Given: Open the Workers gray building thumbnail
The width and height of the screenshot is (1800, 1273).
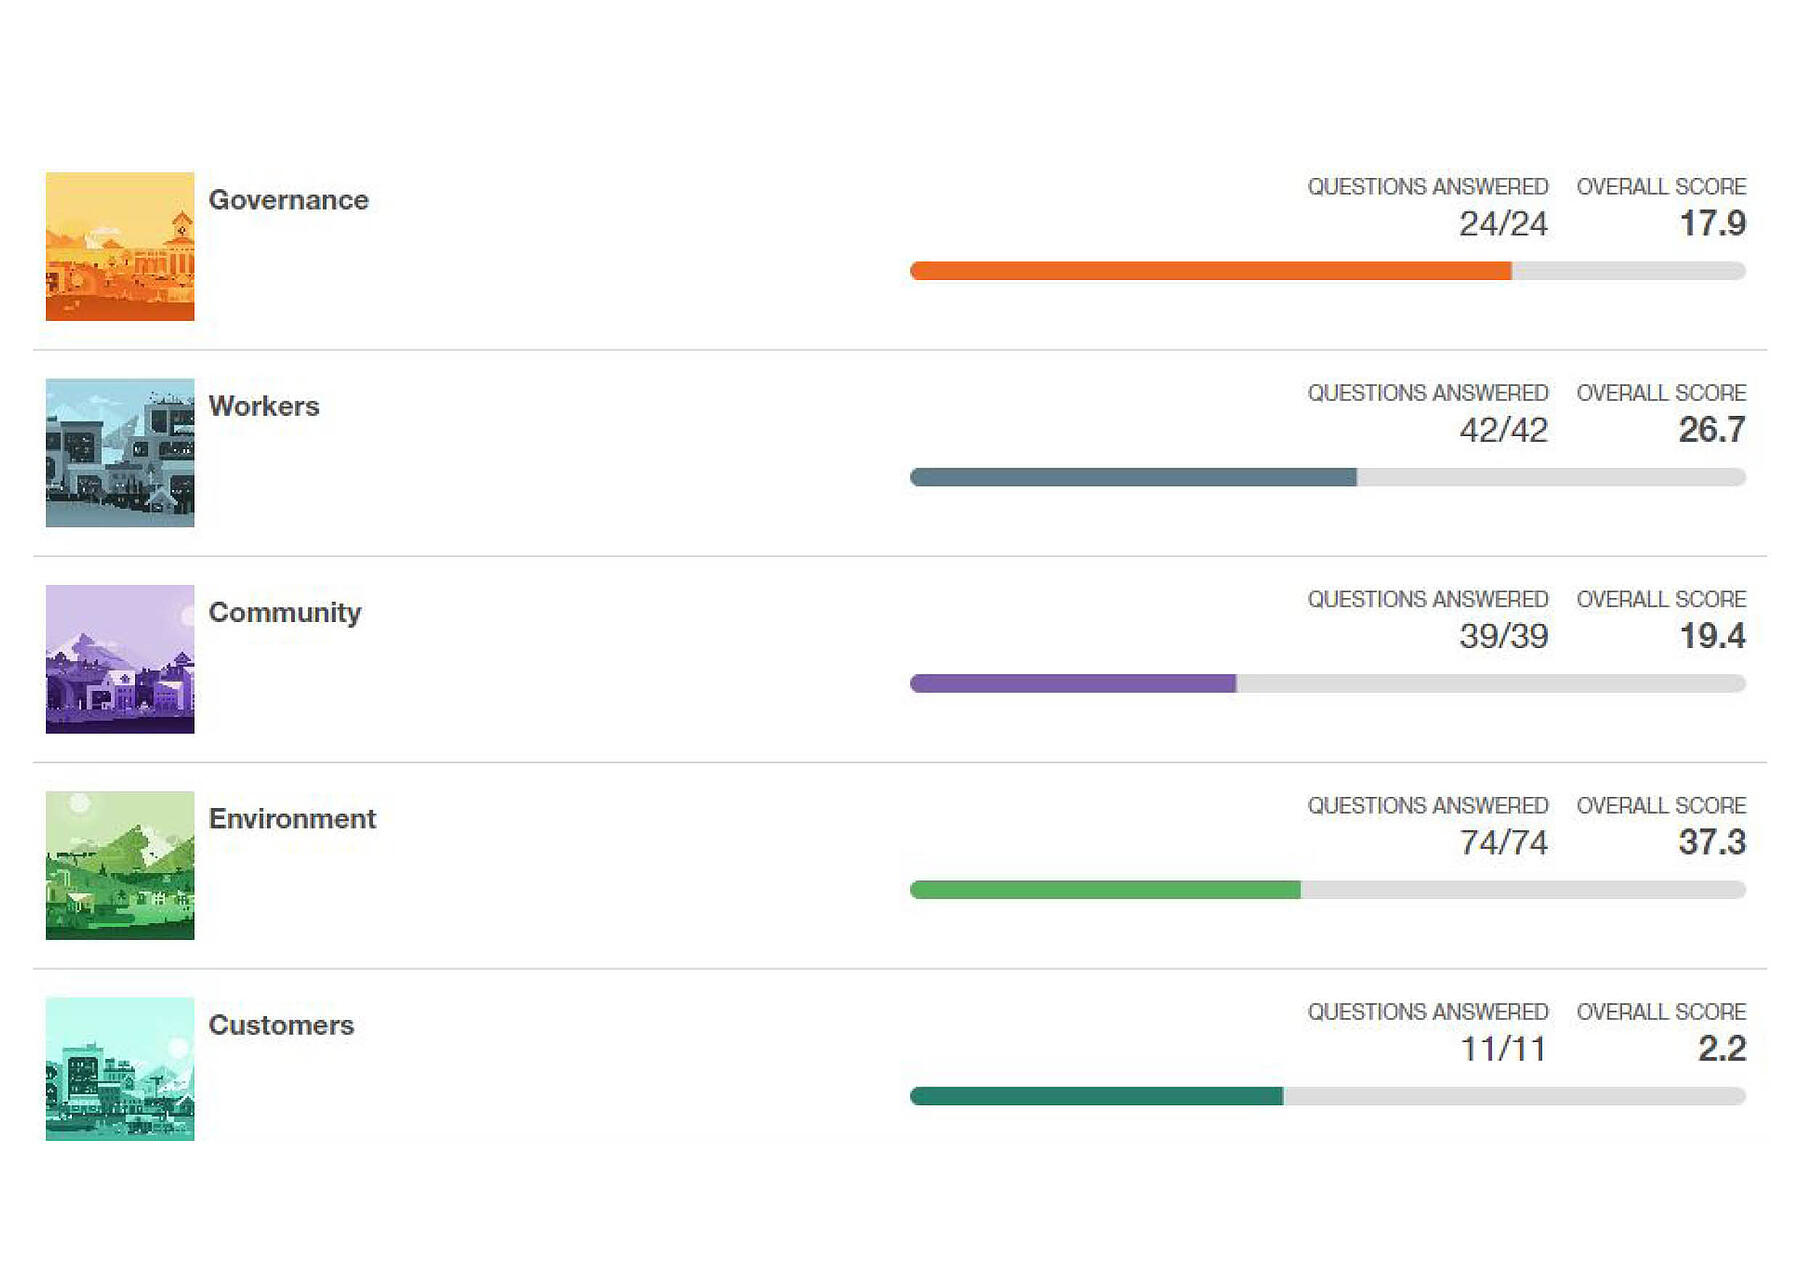Looking at the screenshot, I should pyautogui.click(x=120, y=453).
